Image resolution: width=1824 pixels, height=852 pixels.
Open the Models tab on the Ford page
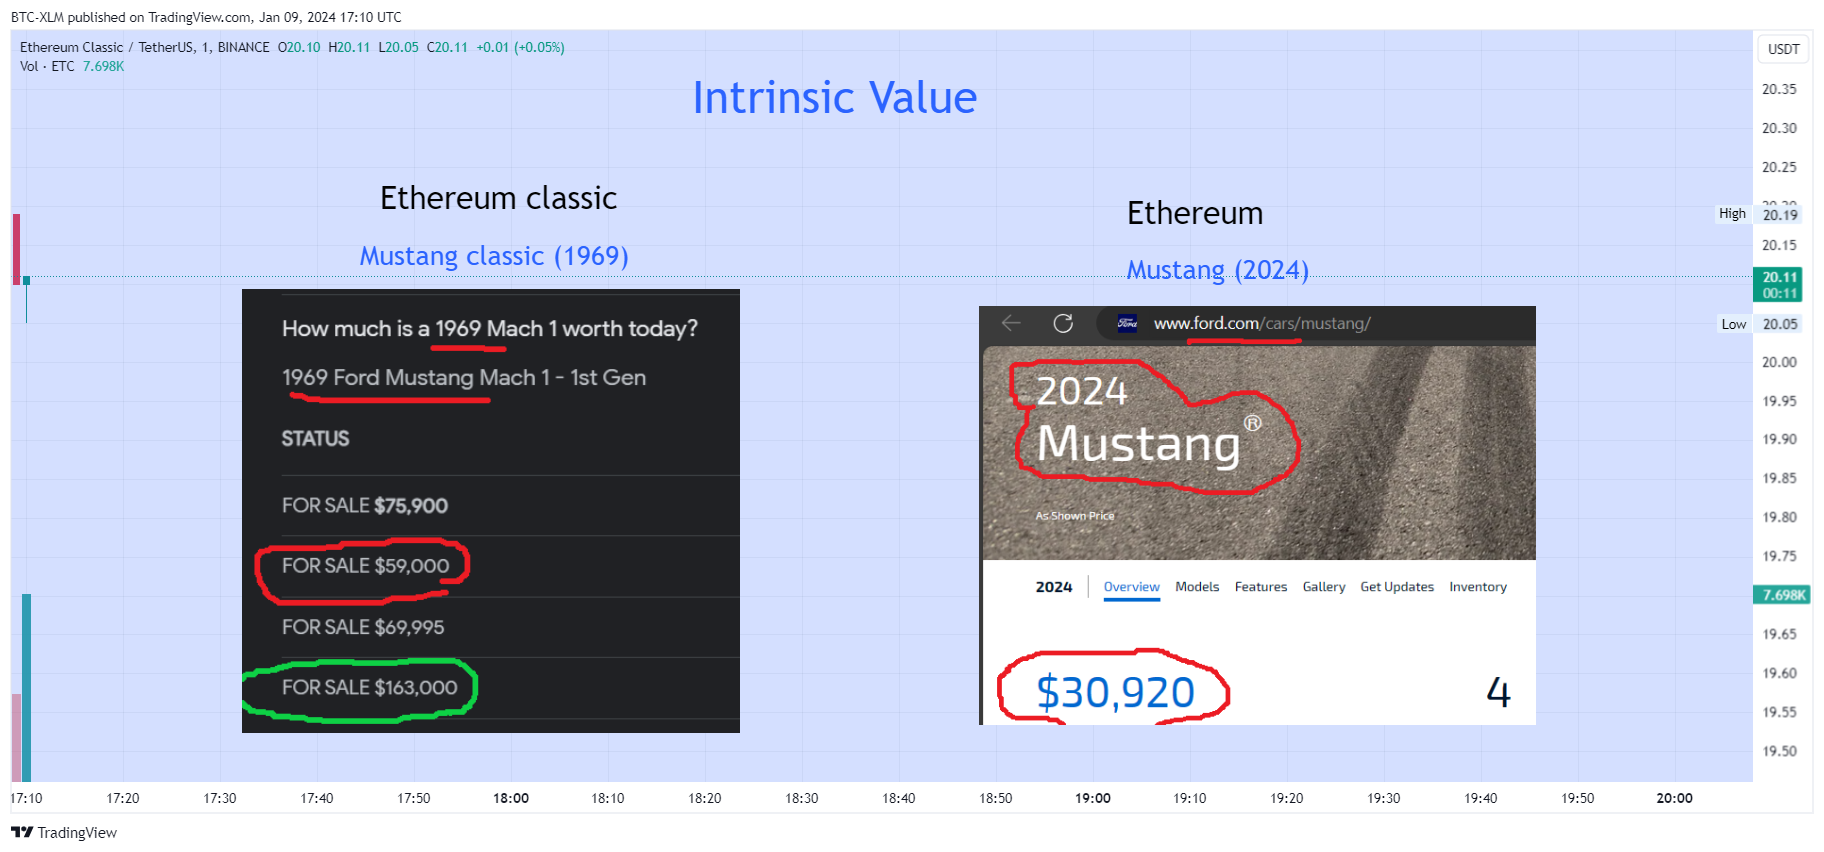[1197, 587]
